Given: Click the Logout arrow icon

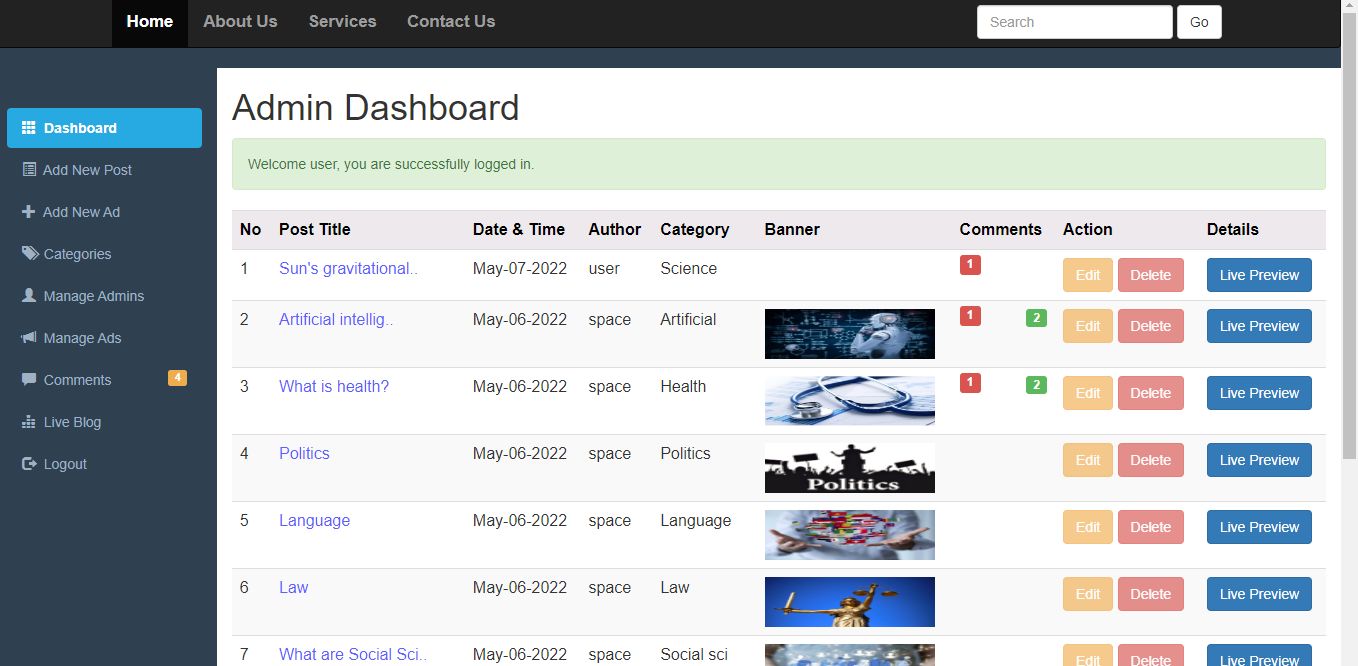Looking at the screenshot, I should [x=29, y=464].
